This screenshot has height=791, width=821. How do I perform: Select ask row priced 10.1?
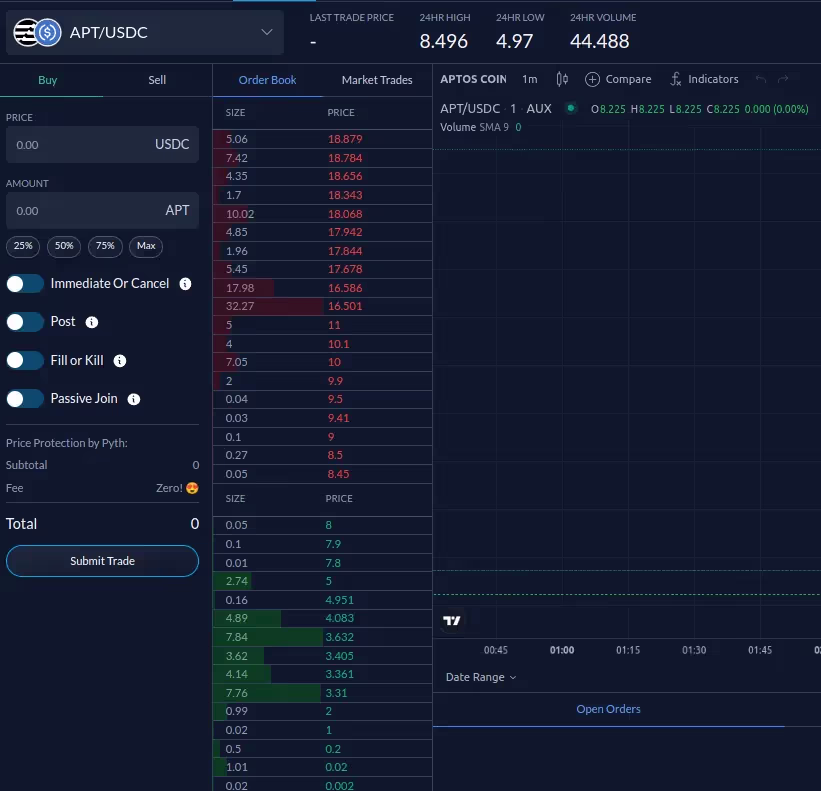323,344
